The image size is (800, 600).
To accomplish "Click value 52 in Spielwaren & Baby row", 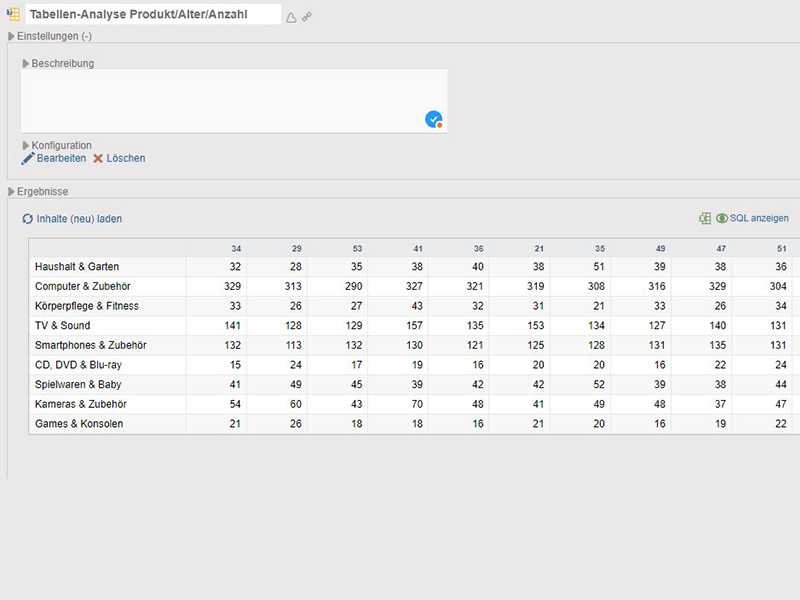I will click(x=599, y=384).
